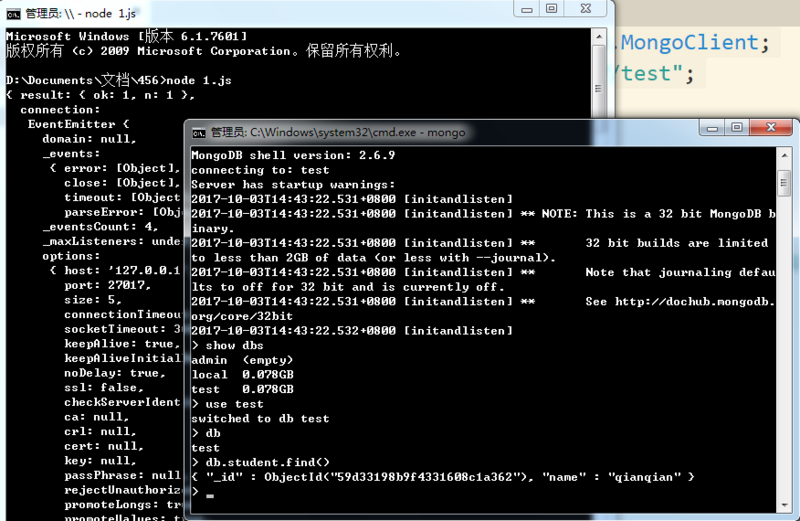Click the '/test";' string in background editor
This screenshot has width=800, height=521.
pos(655,74)
